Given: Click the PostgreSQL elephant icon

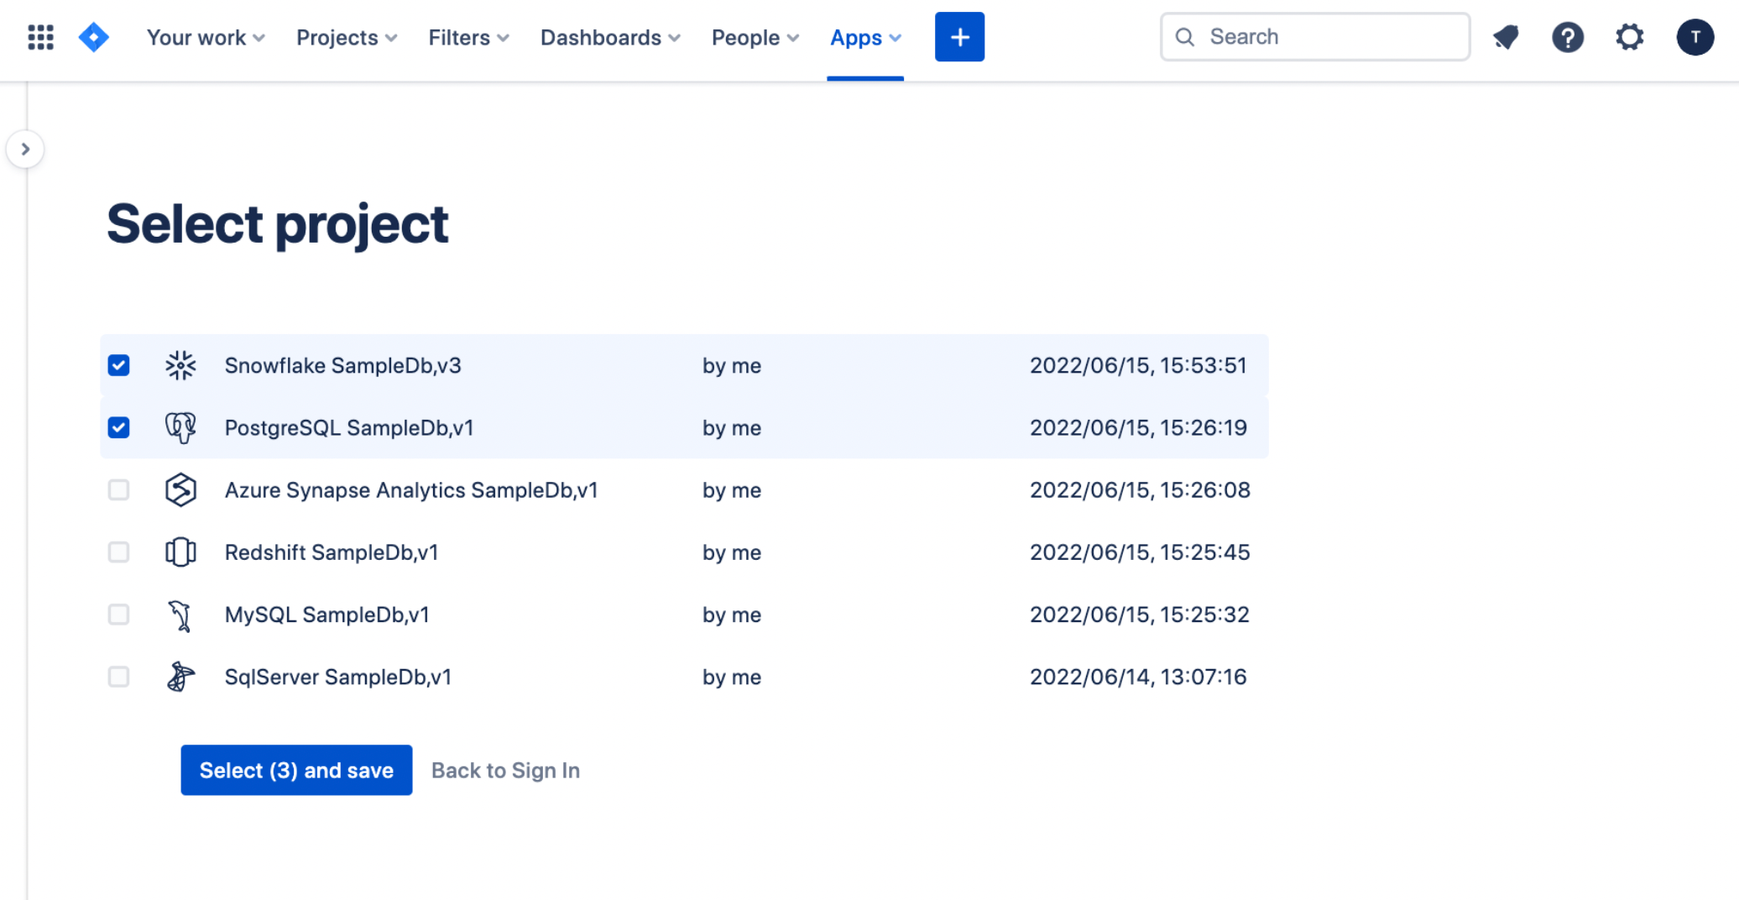Looking at the screenshot, I should [181, 428].
